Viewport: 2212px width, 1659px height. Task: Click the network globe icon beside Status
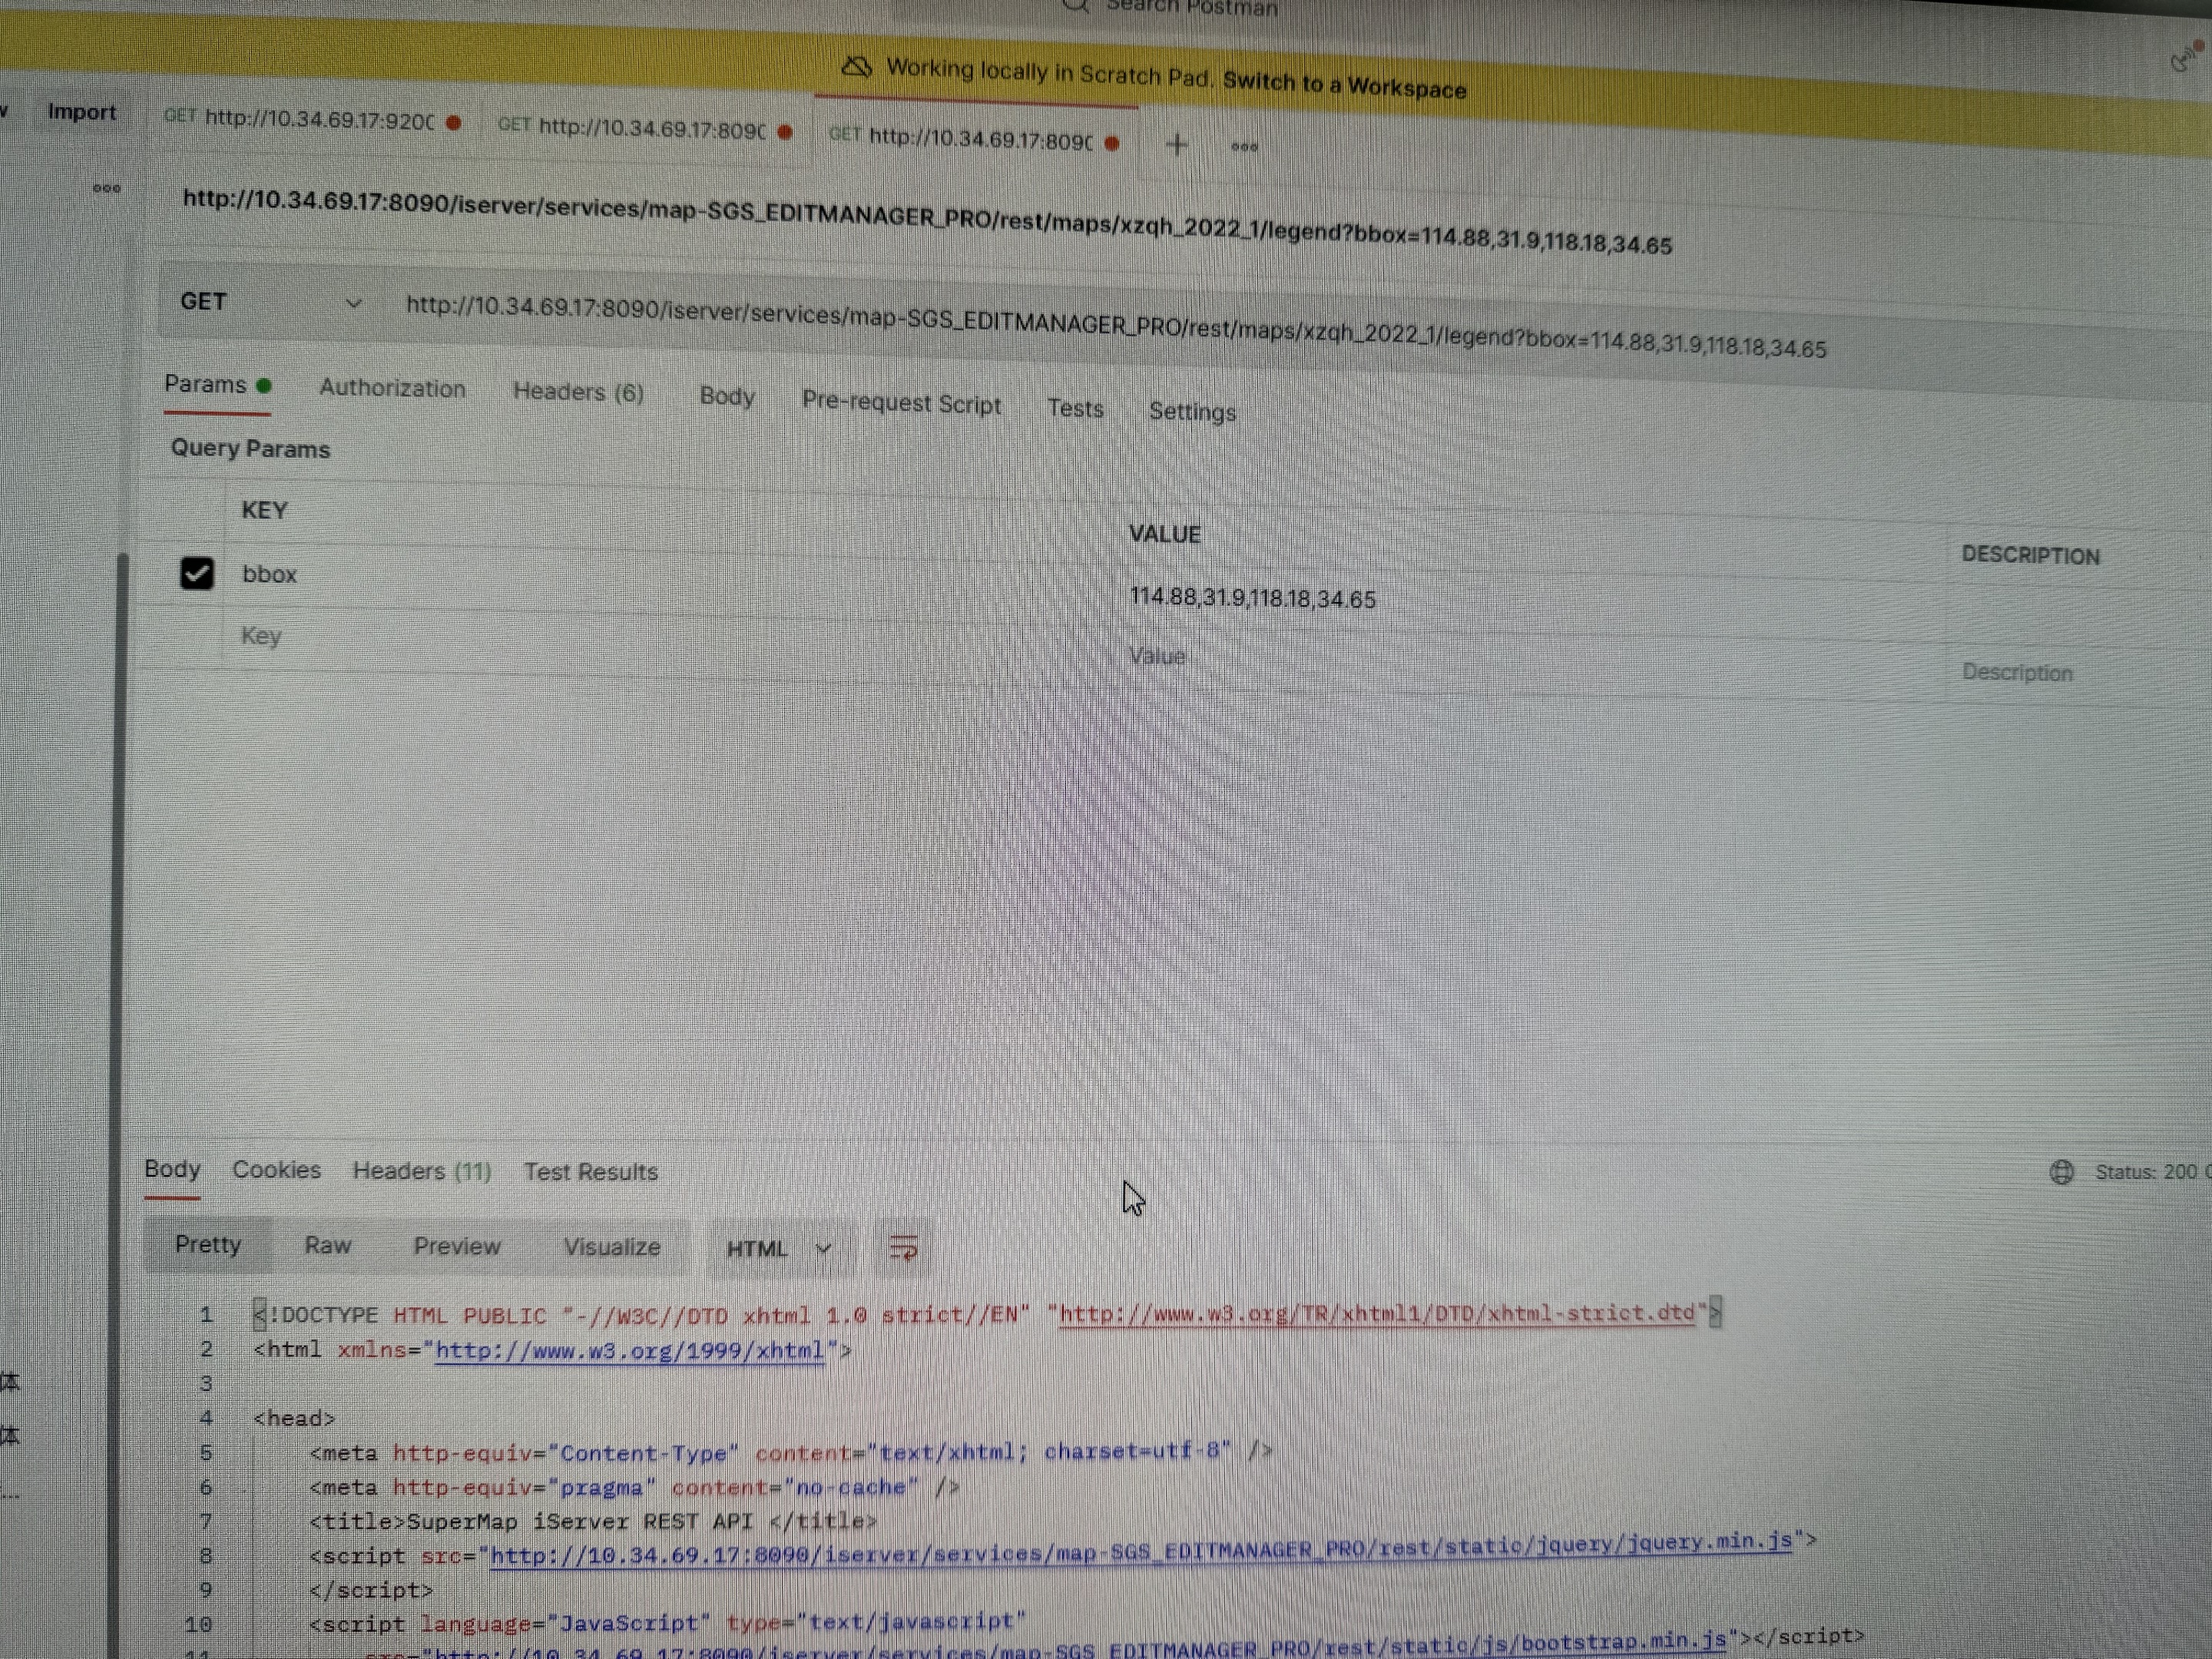click(2062, 1172)
